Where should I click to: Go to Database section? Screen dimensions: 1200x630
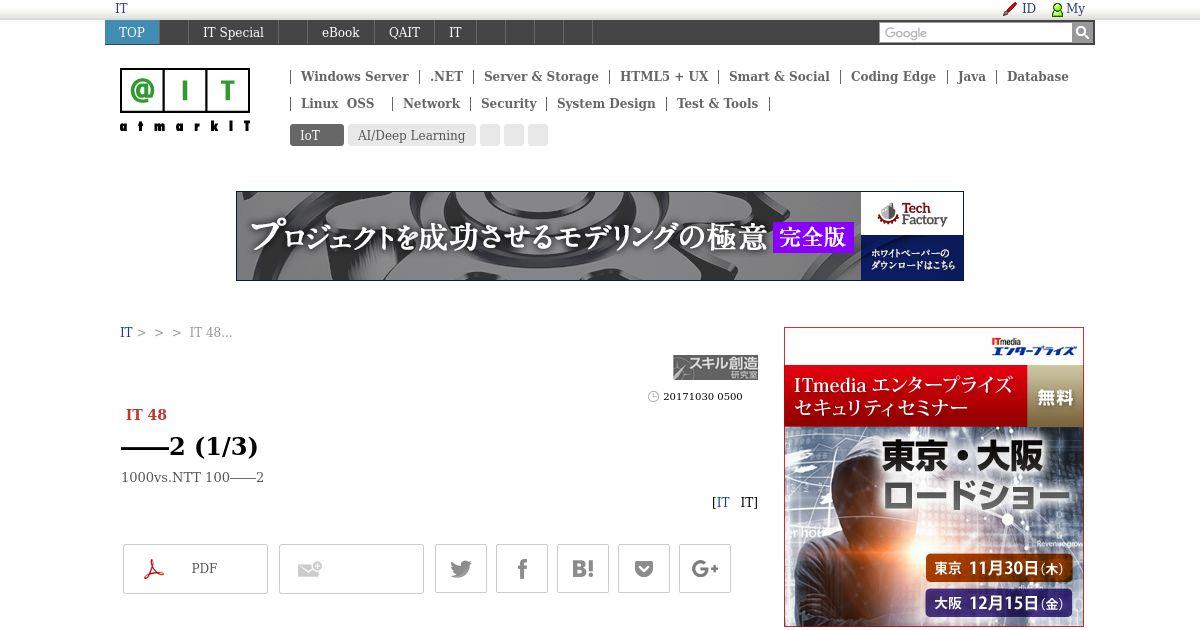1037,76
